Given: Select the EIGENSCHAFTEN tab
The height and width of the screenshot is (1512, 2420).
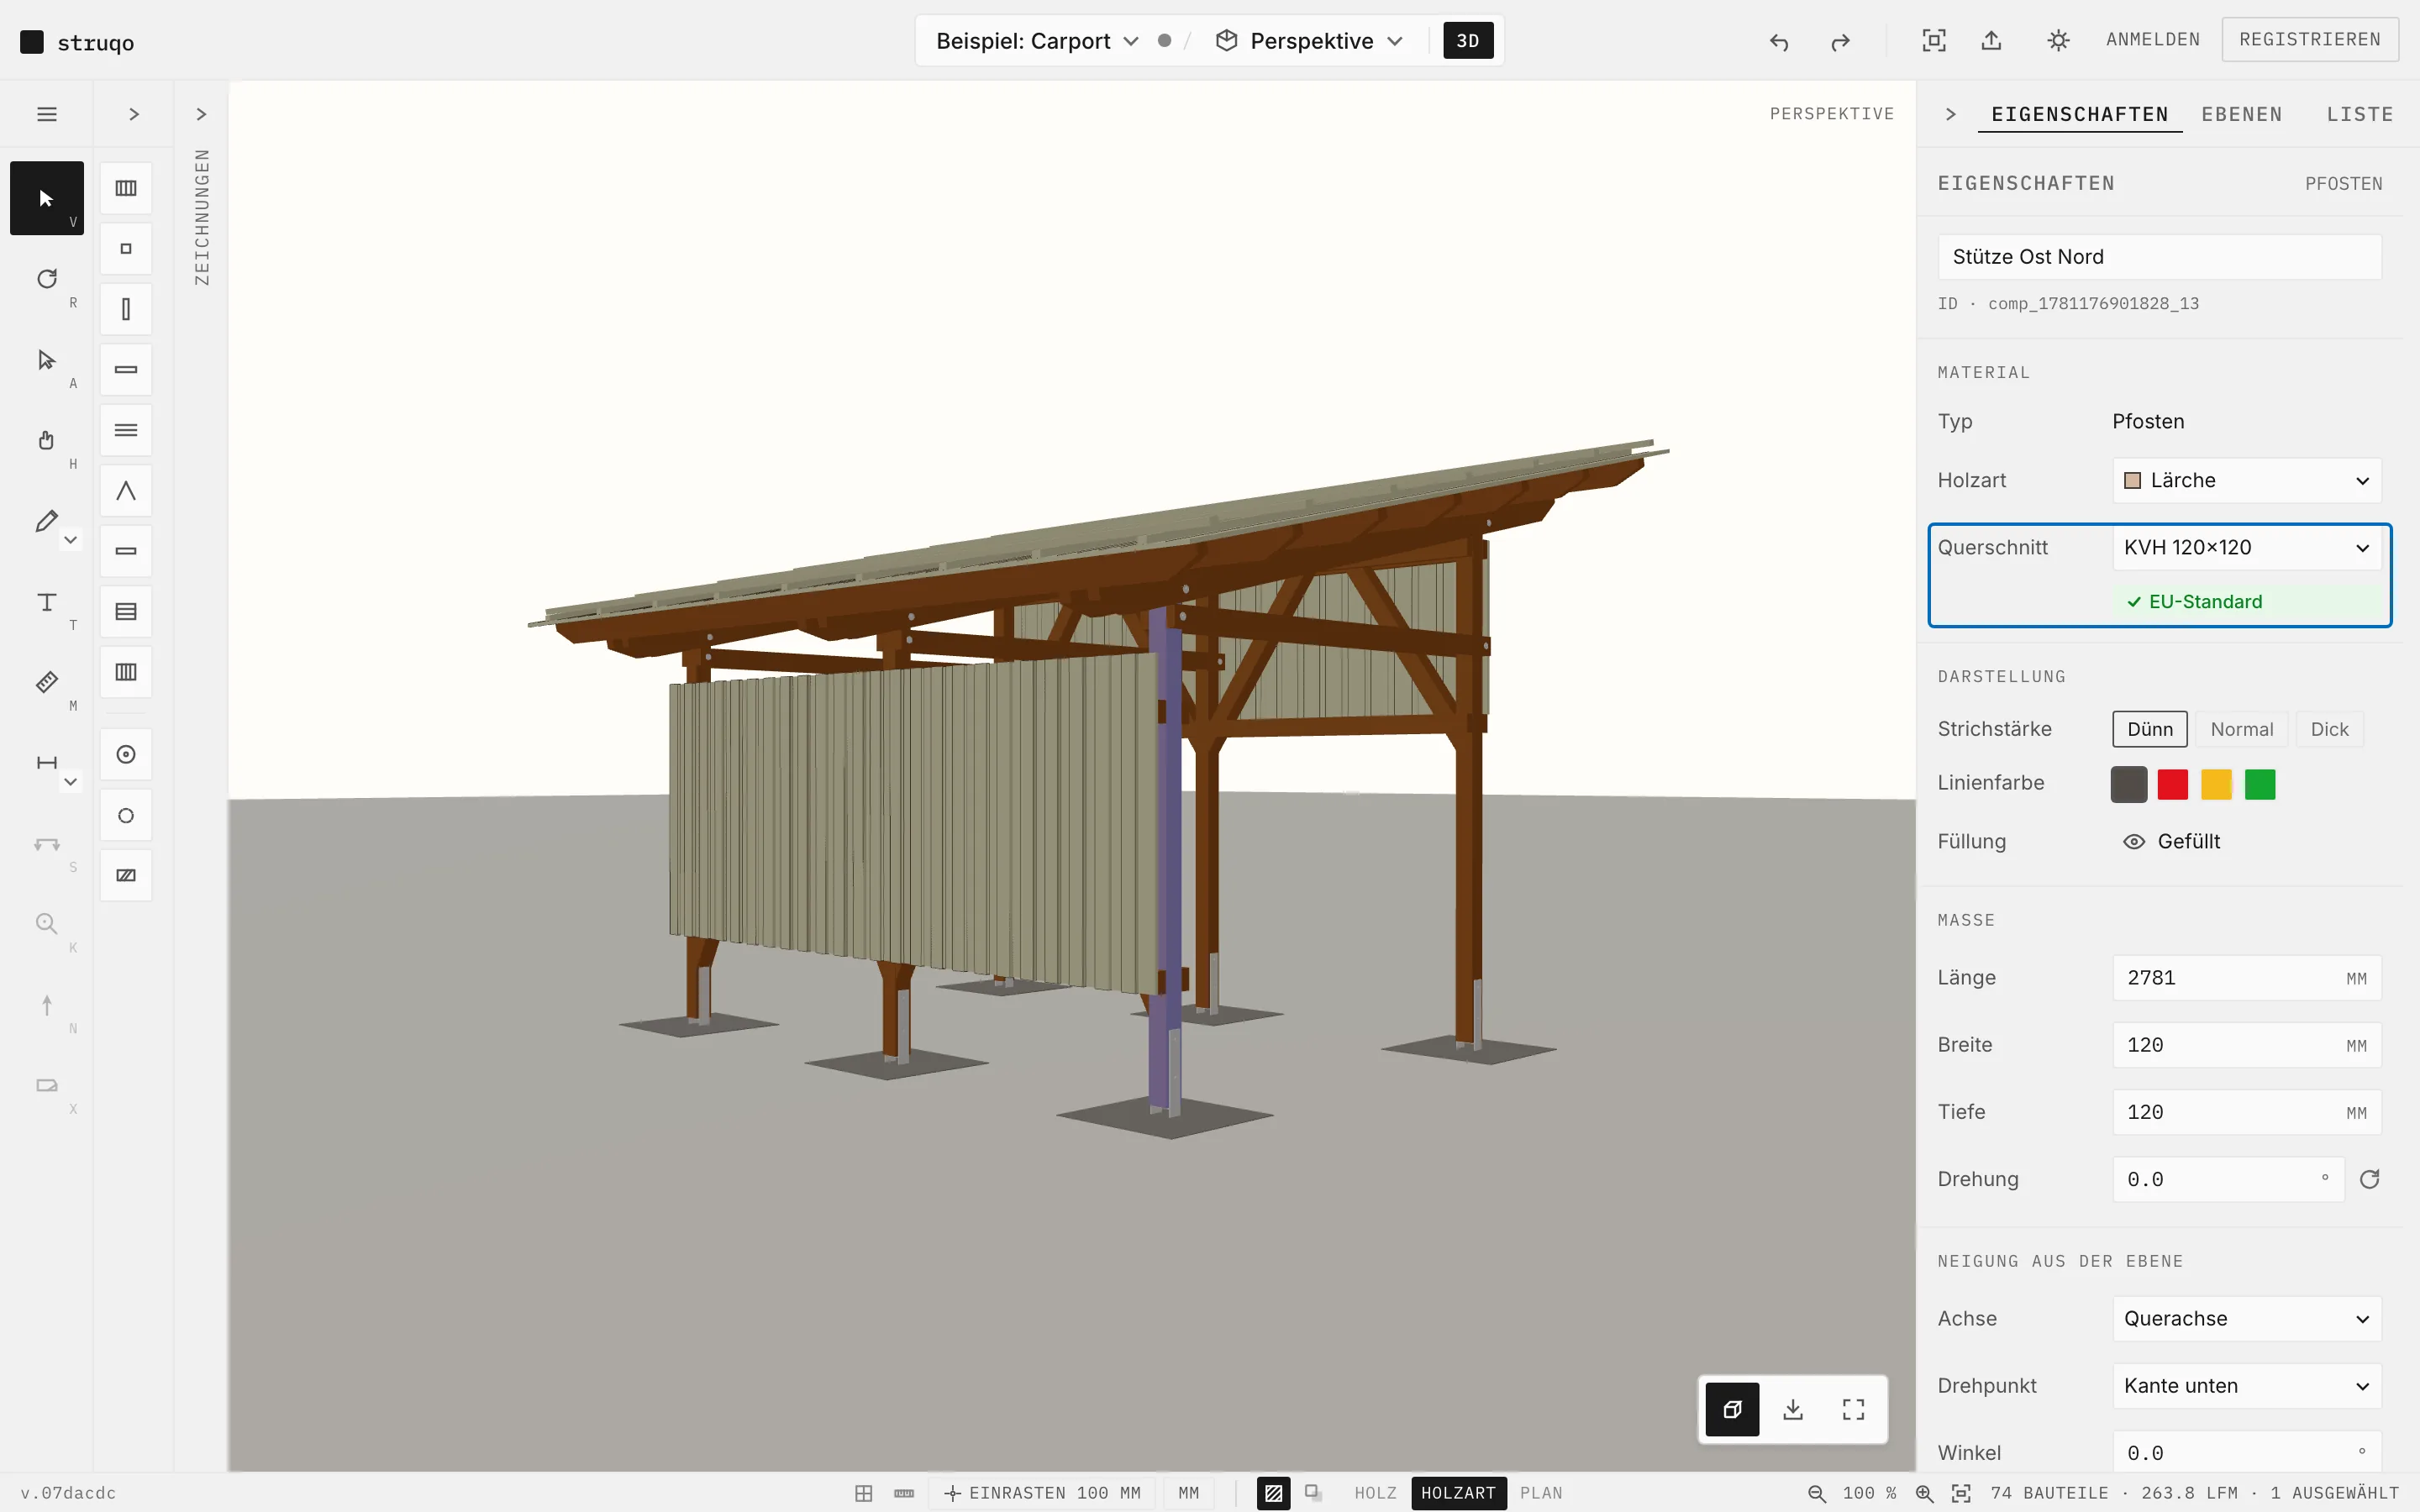Looking at the screenshot, I should point(2079,114).
